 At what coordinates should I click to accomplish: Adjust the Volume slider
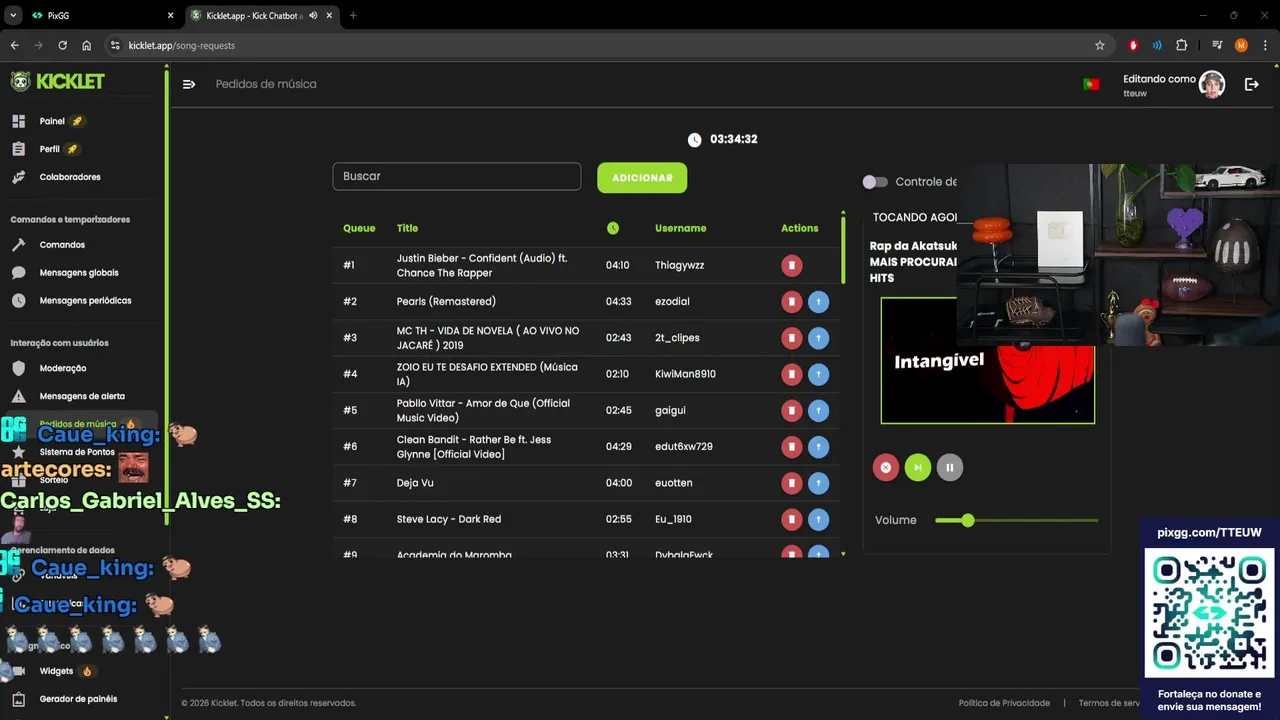(1017, 520)
